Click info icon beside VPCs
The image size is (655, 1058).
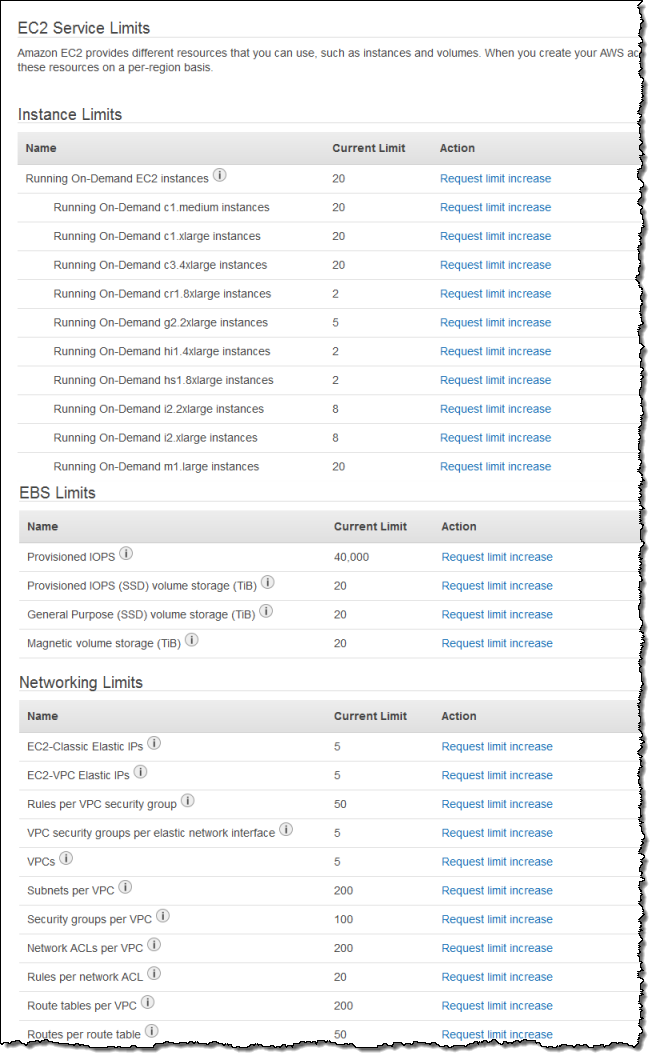[66, 860]
